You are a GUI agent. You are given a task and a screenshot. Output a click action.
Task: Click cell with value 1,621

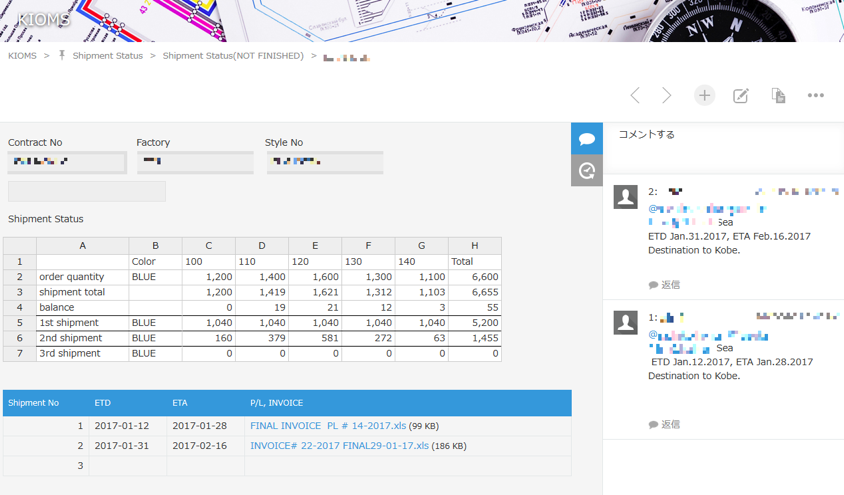(315, 292)
